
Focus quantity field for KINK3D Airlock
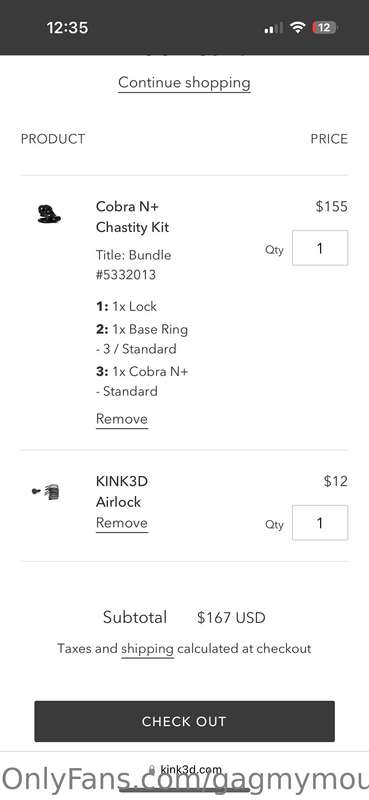click(x=320, y=523)
